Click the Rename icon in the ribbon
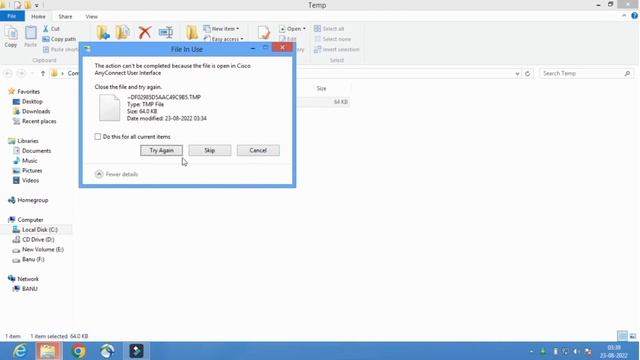The width and height of the screenshot is (640, 360). point(165,32)
